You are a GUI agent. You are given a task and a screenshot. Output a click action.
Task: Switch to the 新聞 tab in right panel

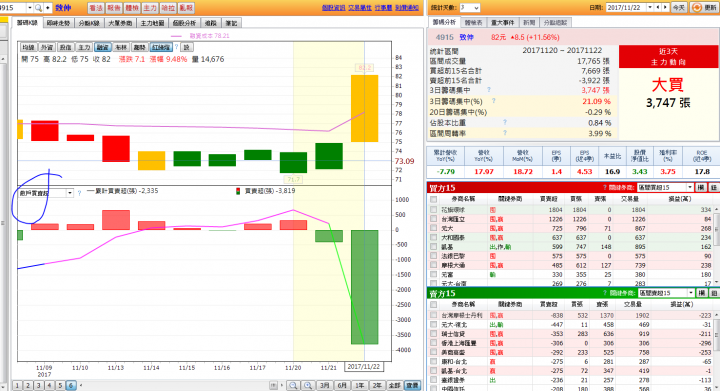point(529,22)
